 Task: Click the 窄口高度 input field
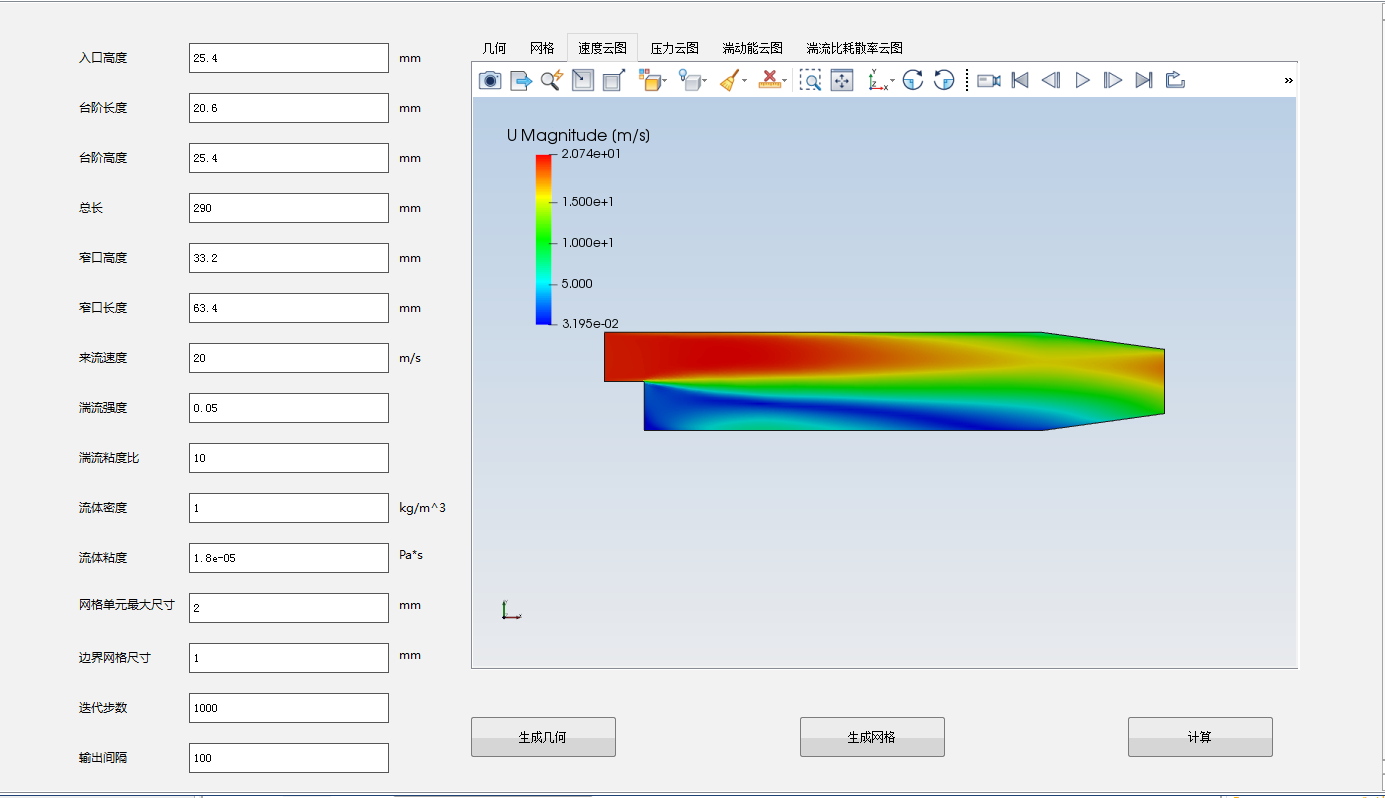coord(289,258)
